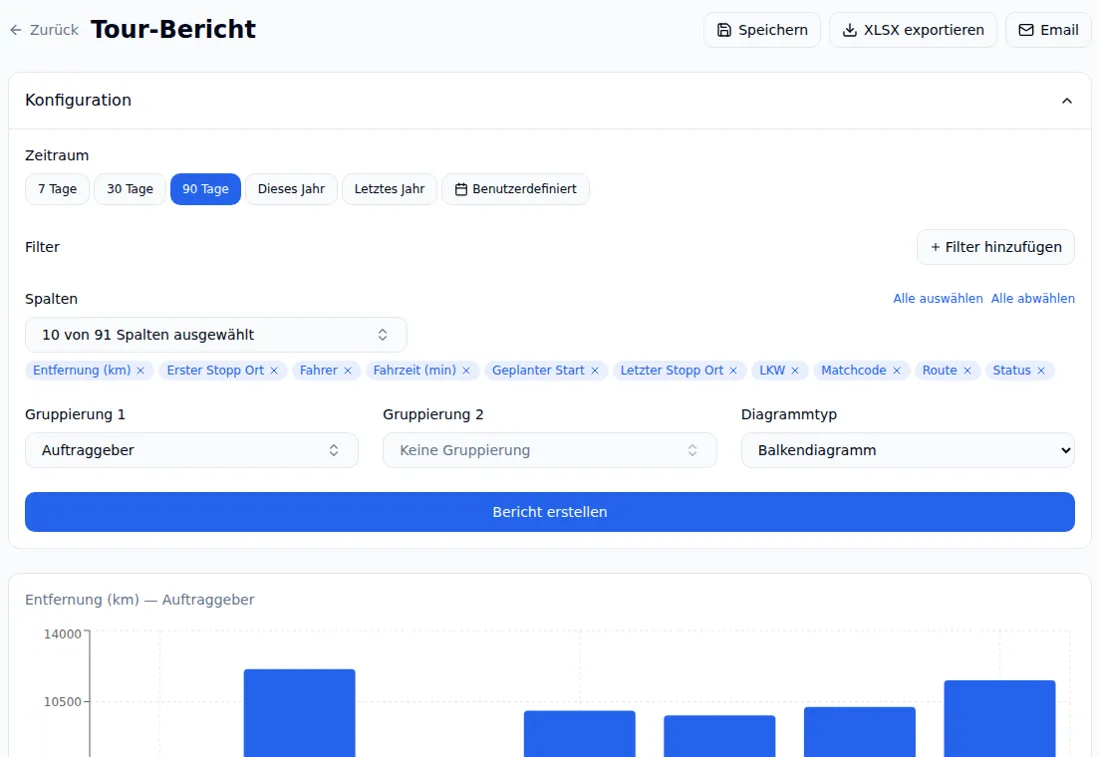Click the Zurück link
The width and height of the screenshot is (1100, 757).
tap(44, 30)
